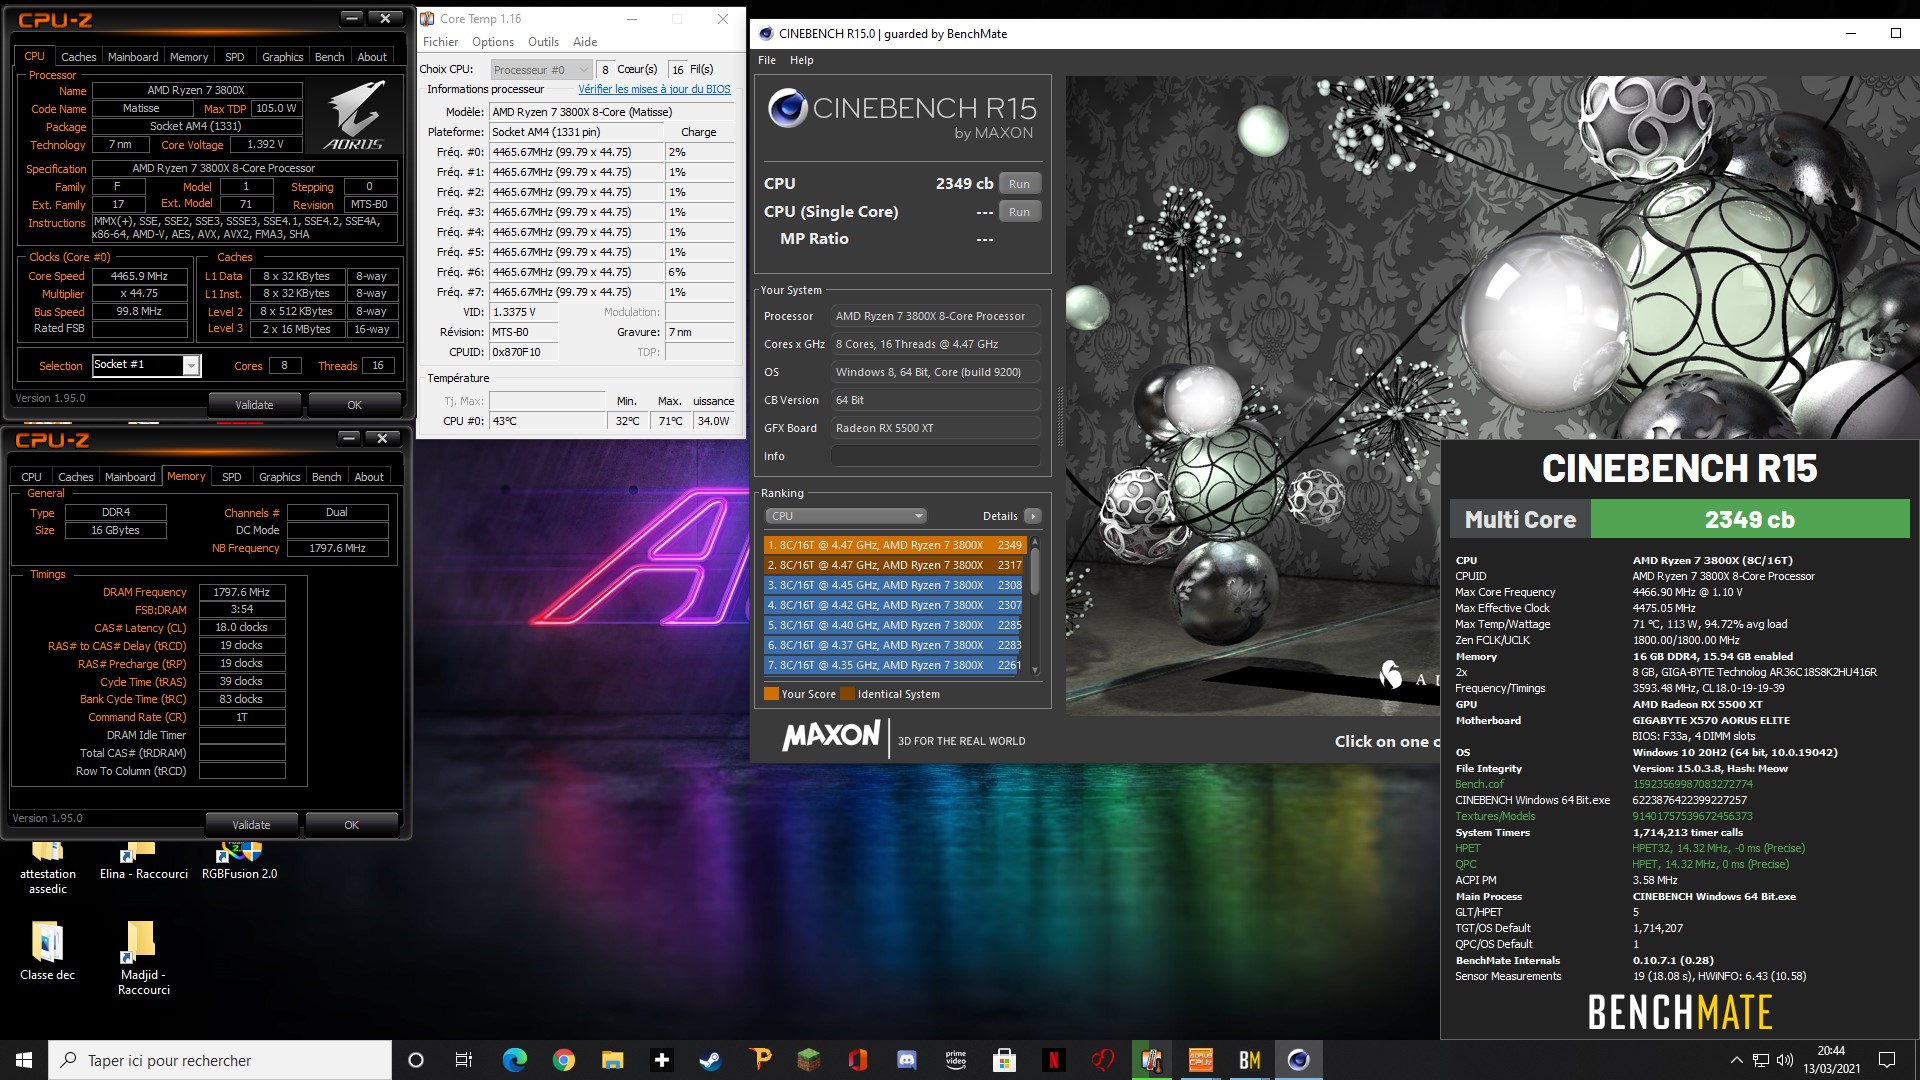Open Prime Video from the taskbar
1920x1080 pixels.
coord(955,1060)
